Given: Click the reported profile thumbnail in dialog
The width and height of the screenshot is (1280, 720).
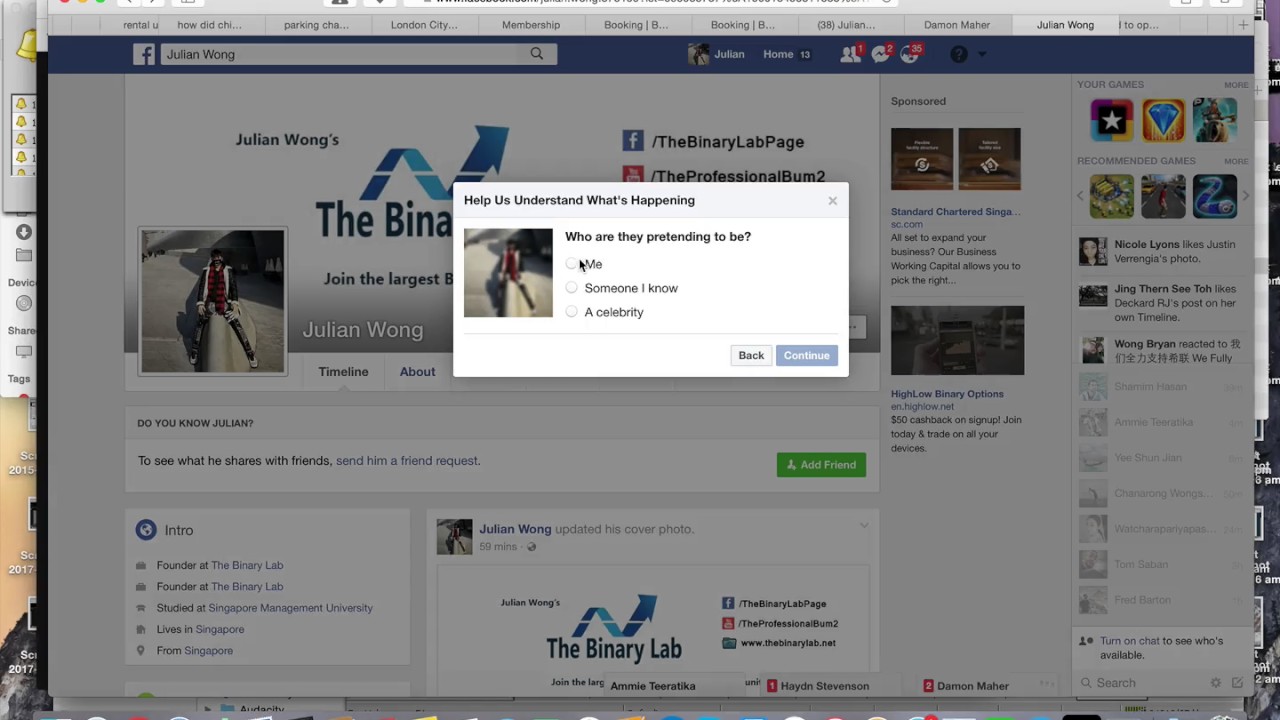Looking at the screenshot, I should (508, 273).
